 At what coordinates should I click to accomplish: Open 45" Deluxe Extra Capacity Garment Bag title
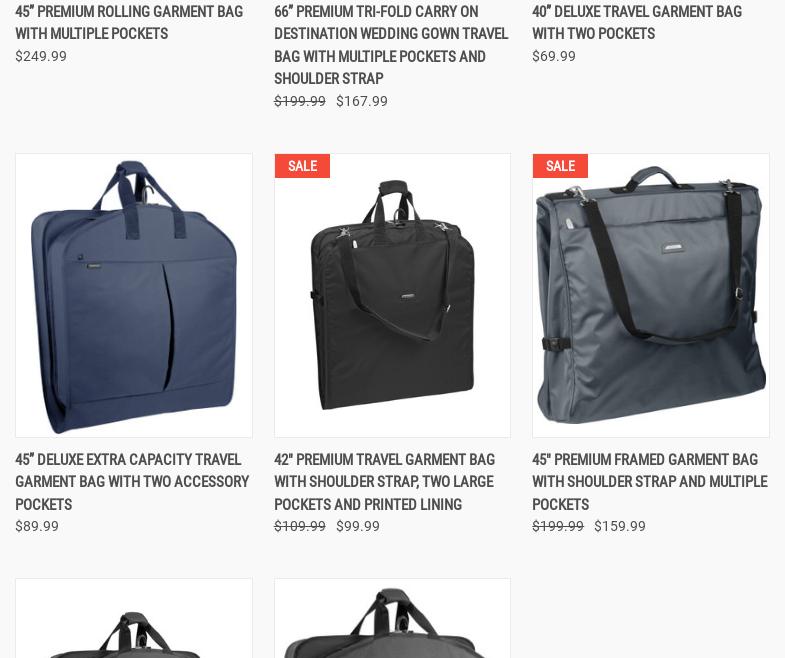pyautogui.click(x=132, y=482)
